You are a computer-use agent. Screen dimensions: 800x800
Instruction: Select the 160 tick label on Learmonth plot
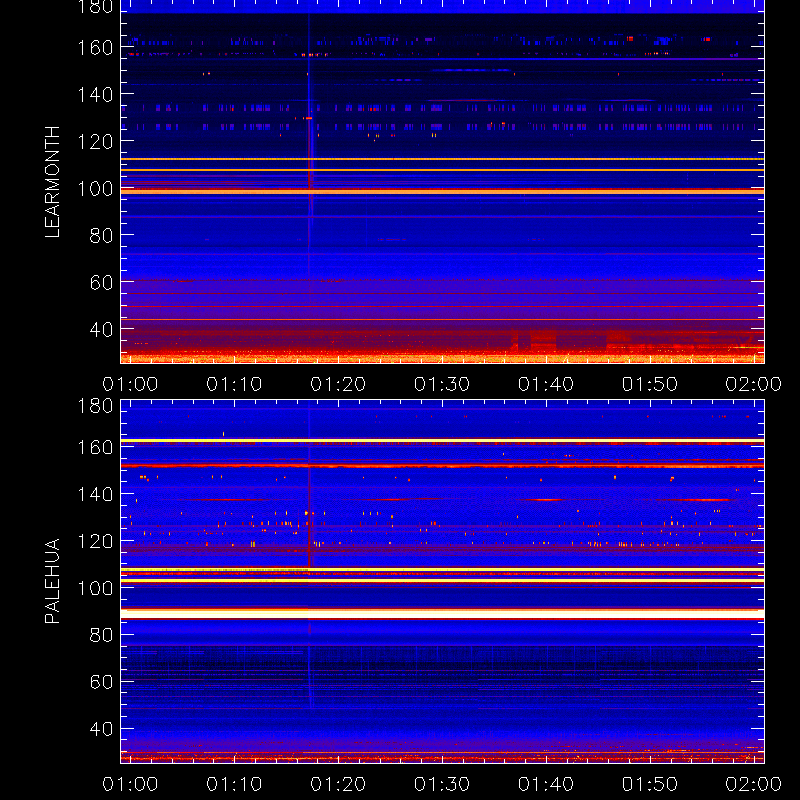[95, 48]
